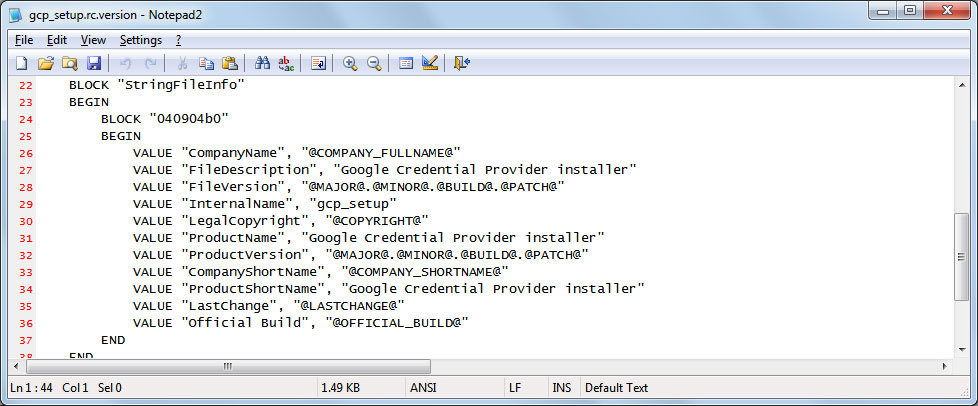Click the vertical scrollbar down arrow

tap(961, 350)
